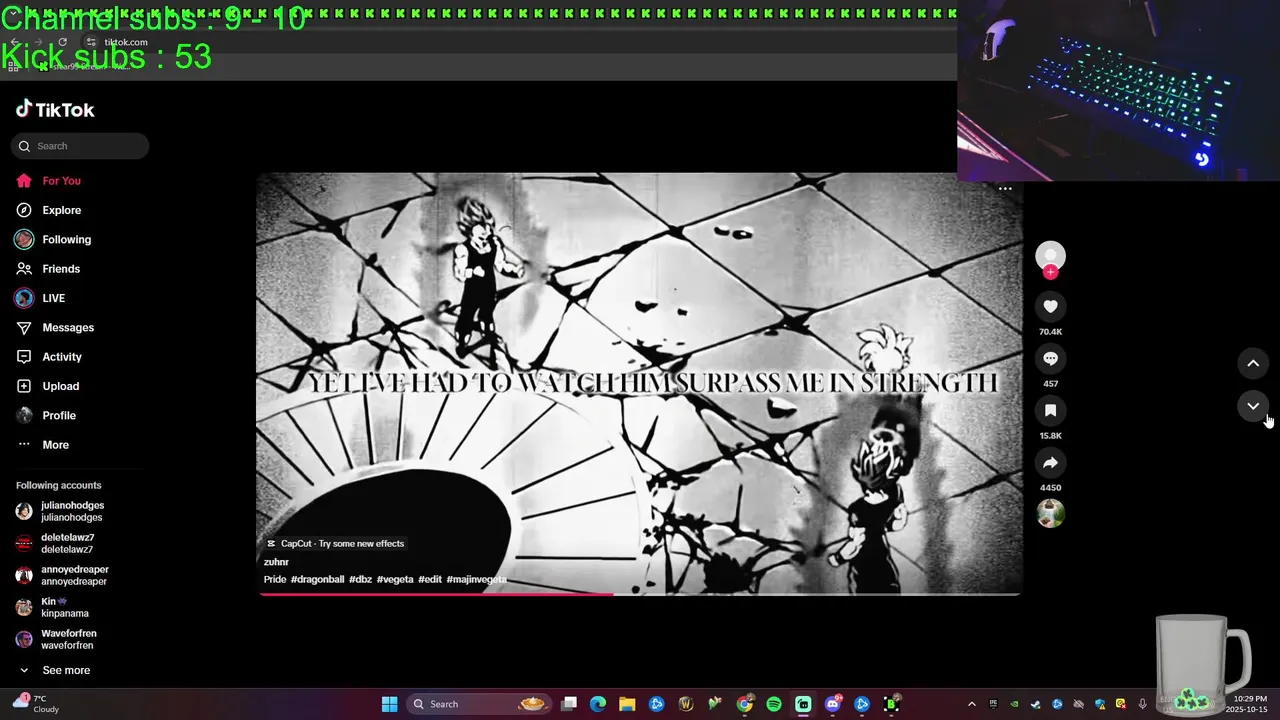1280x720 pixels.
Task: Open the comments with speech bubble icon
Action: coord(1050,359)
